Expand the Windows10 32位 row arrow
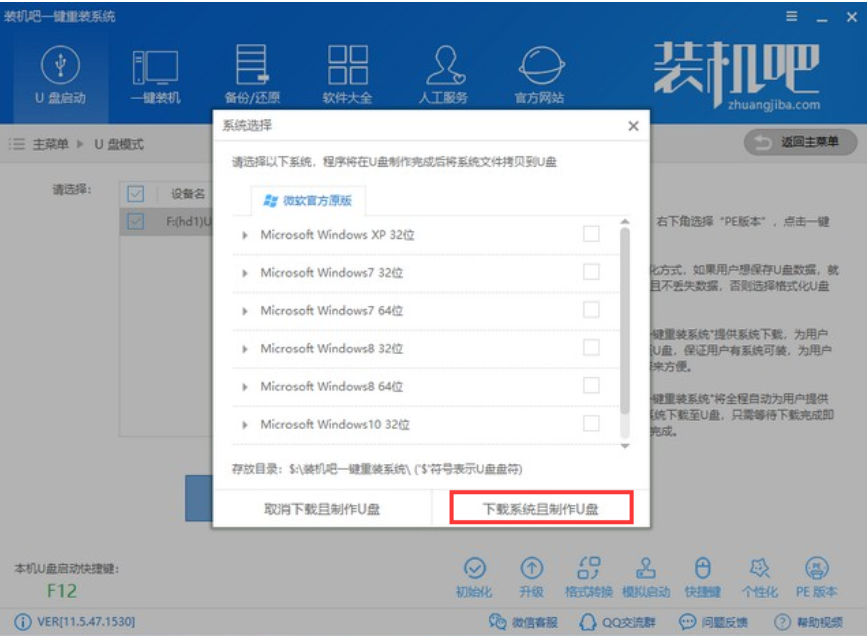 245,425
